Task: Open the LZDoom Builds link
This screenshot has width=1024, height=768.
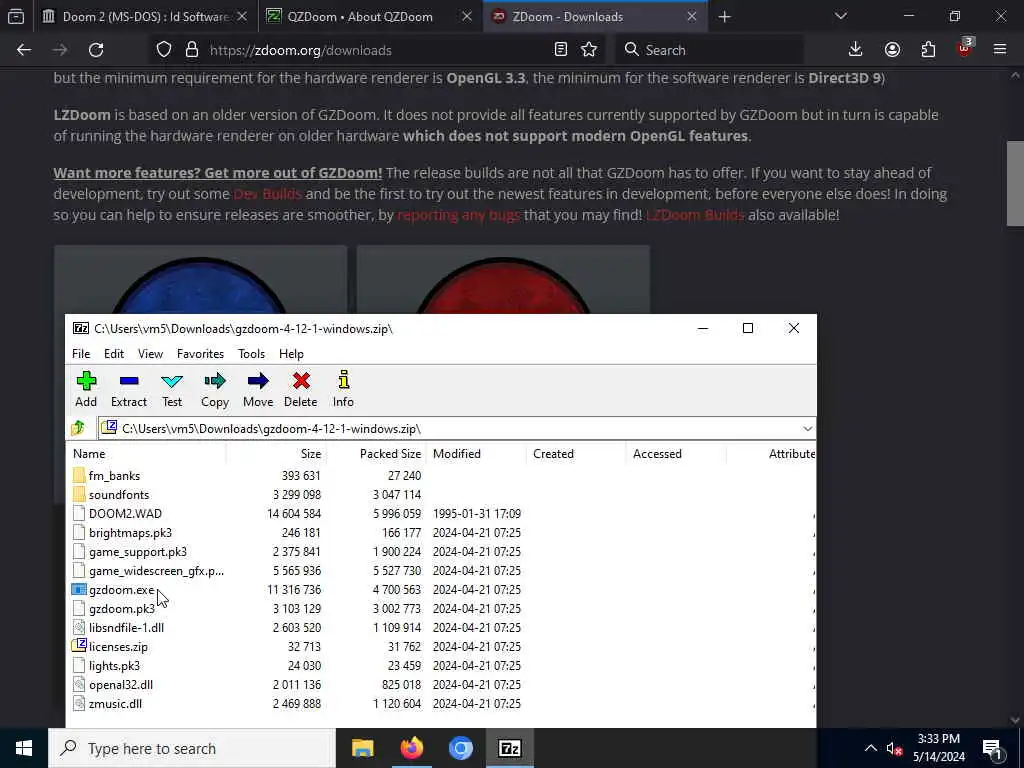Action: 695,215
